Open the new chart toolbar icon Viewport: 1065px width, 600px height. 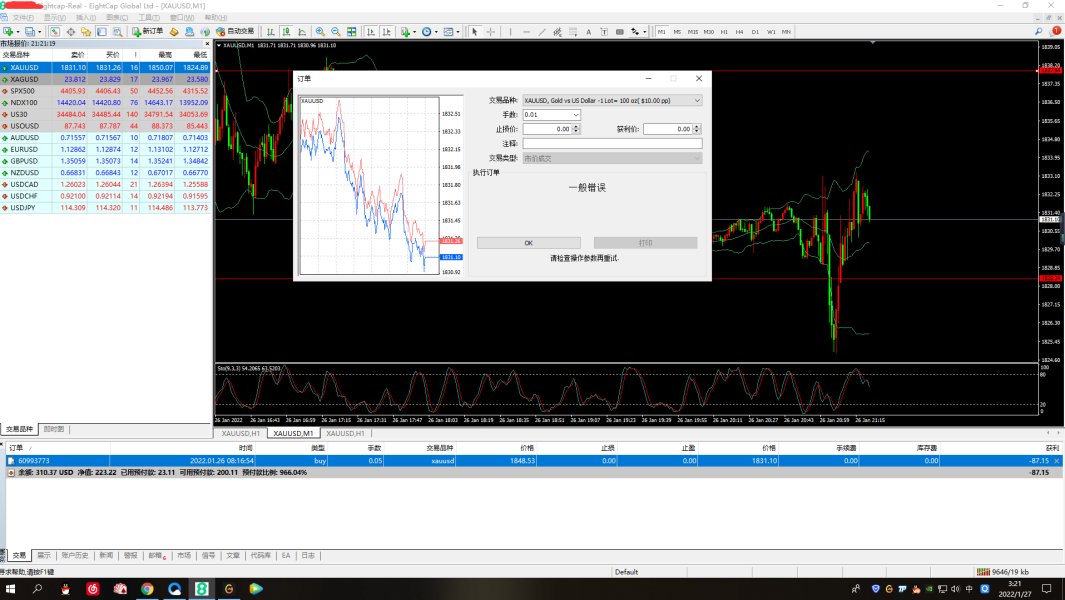[x=8, y=31]
